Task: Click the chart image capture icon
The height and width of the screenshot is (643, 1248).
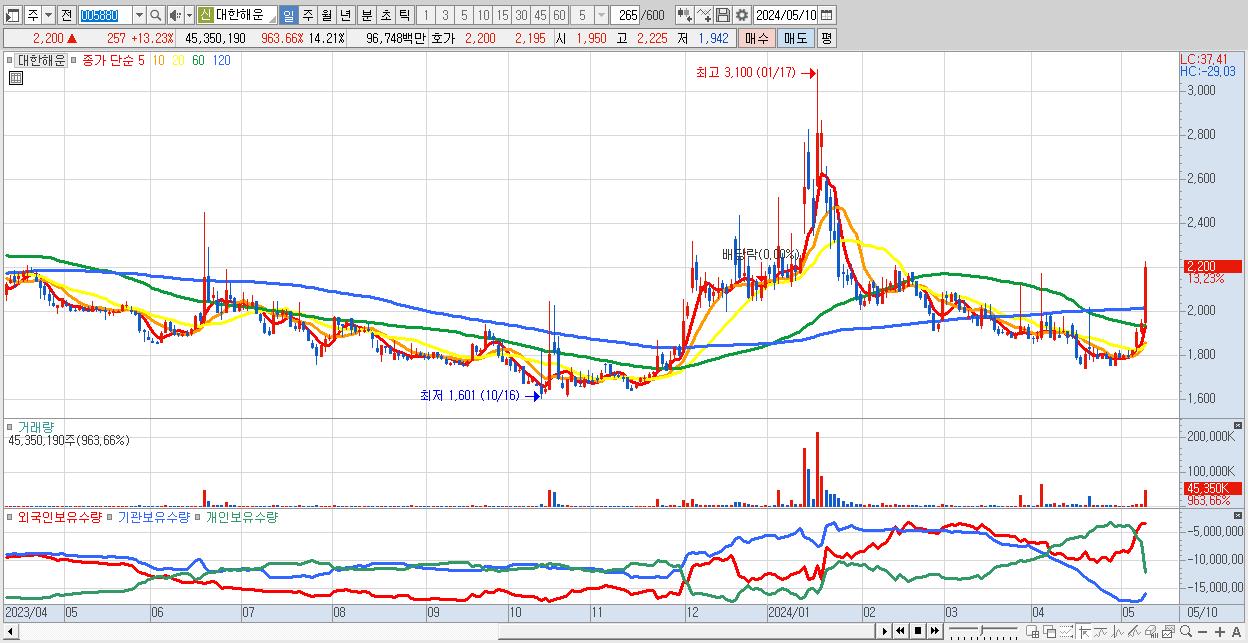Action: coord(1167,632)
